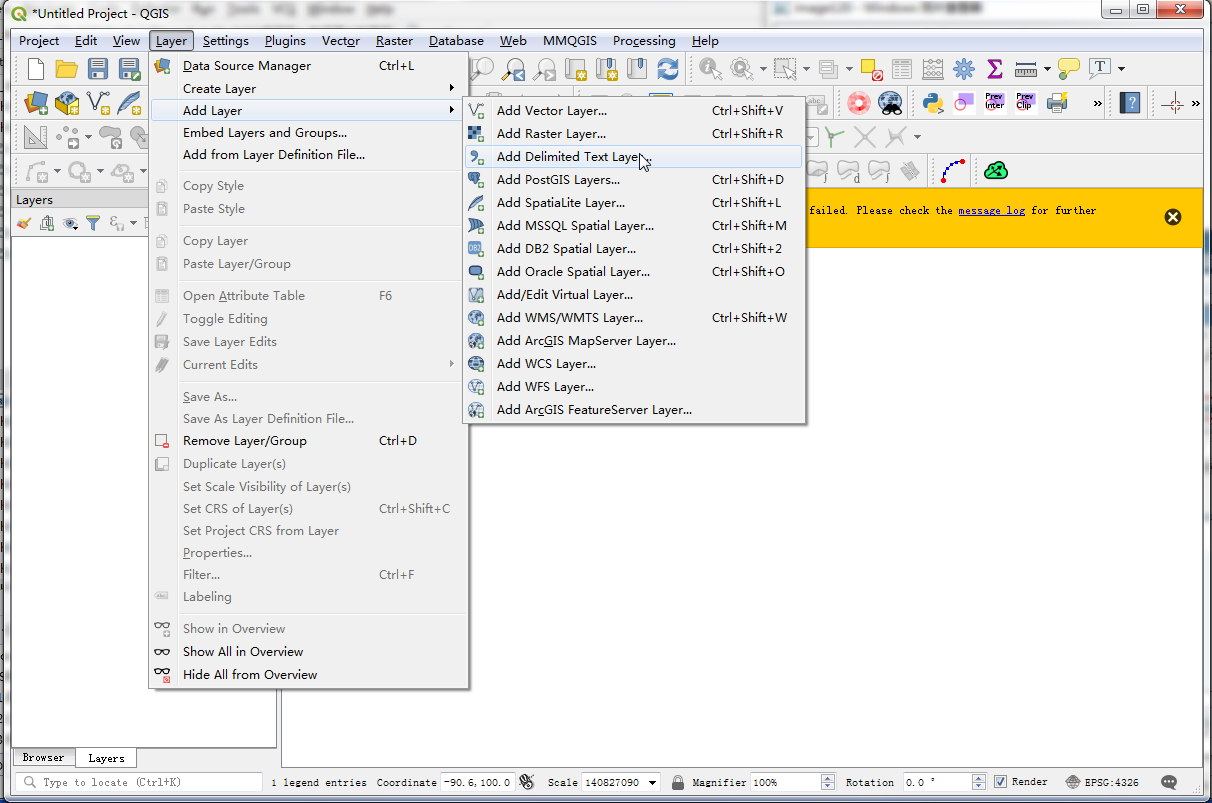
Task: Open the Python console icon
Action: 933,102
